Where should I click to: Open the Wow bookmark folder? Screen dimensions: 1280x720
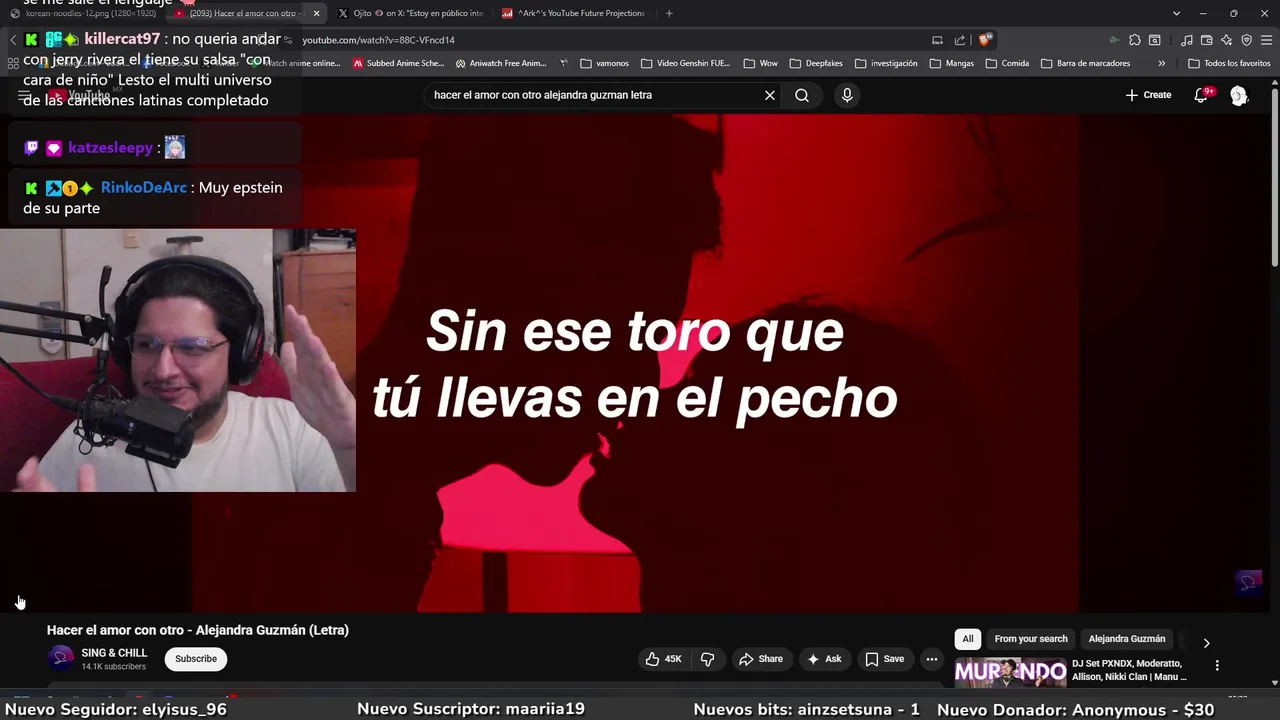(761, 63)
